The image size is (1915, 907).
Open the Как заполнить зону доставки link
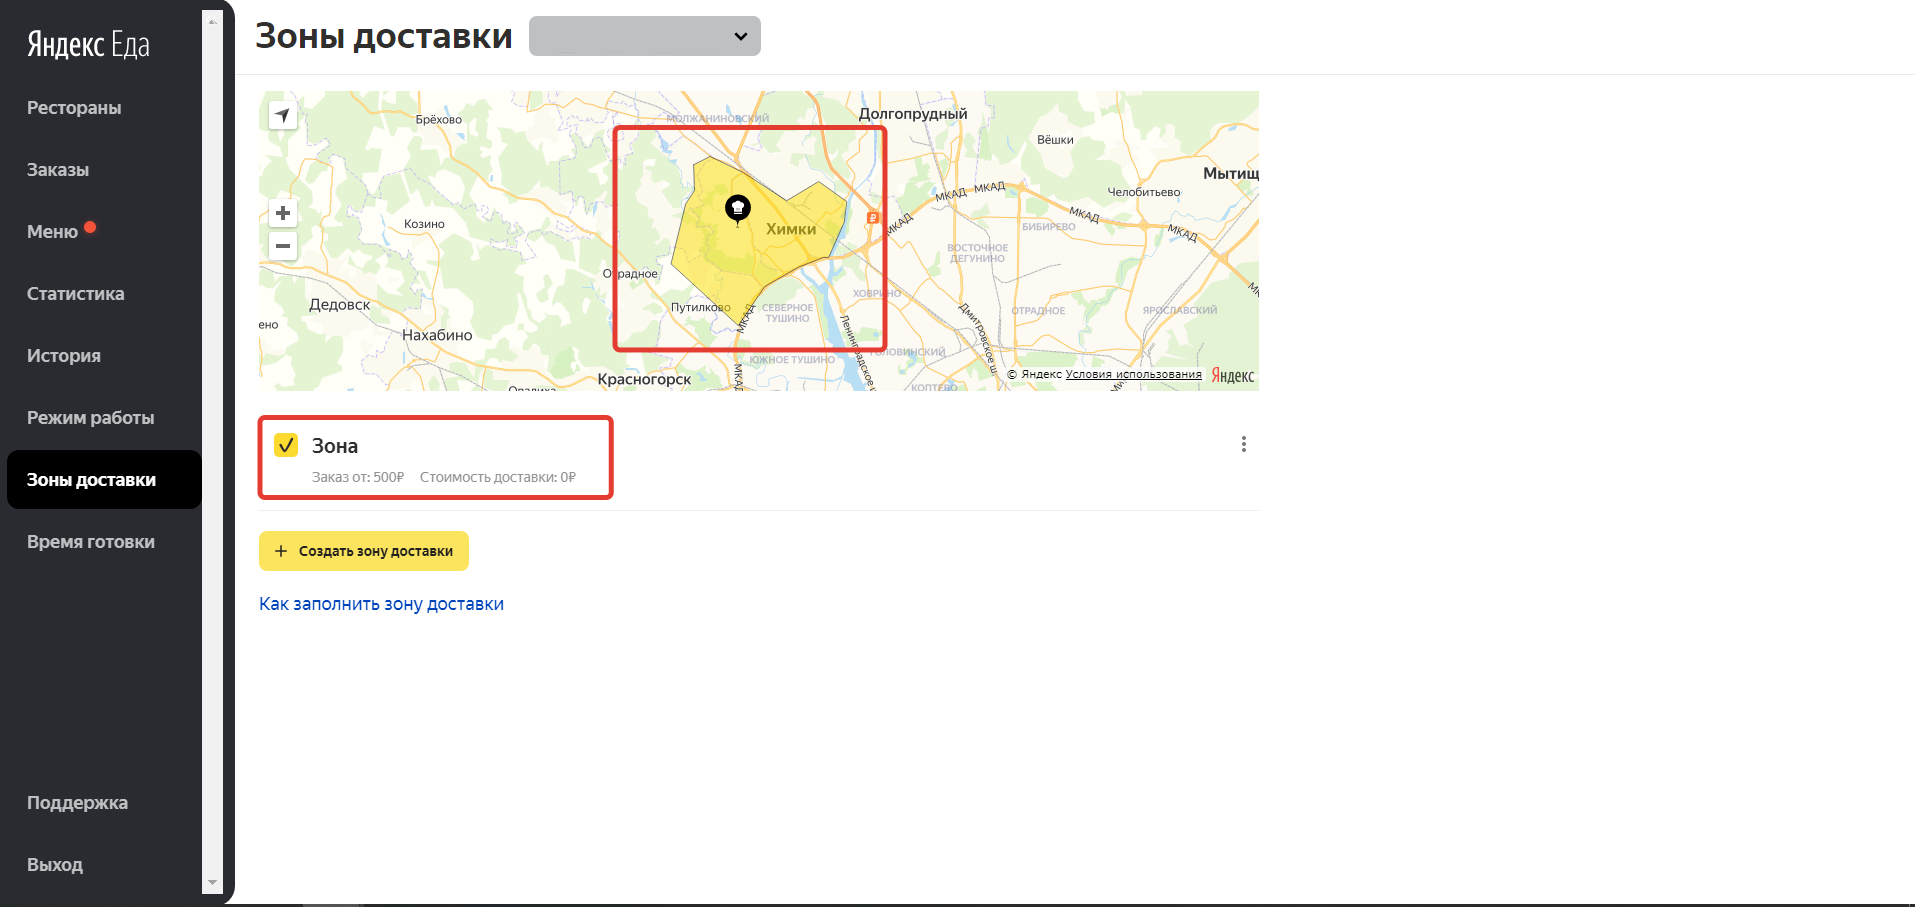[x=381, y=604]
